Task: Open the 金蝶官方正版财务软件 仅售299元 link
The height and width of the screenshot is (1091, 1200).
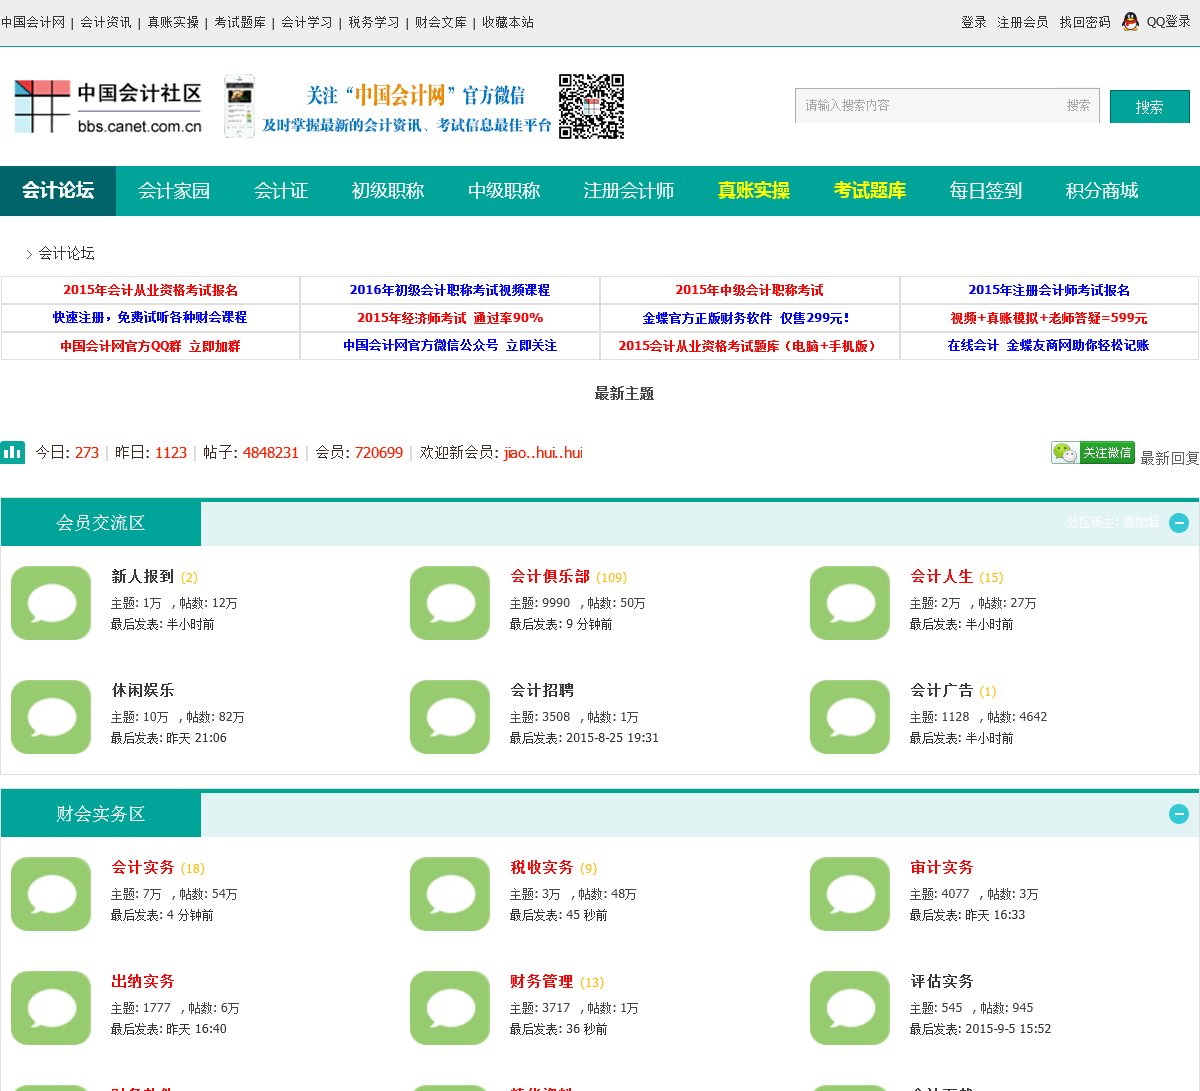Action: pyautogui.click(x=747, y=318)
